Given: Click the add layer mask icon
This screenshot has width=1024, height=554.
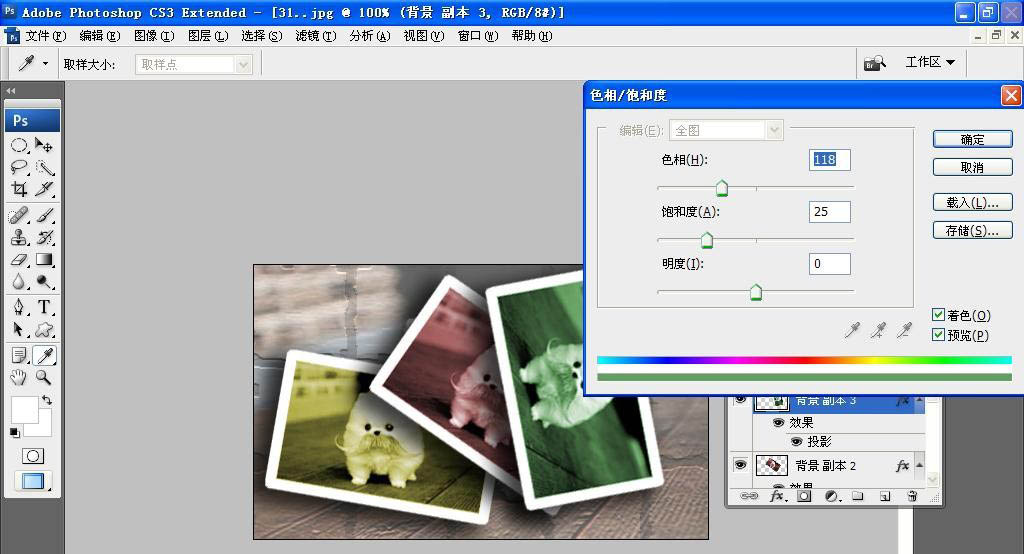Looking at the screenshot, I should point(803,496).
